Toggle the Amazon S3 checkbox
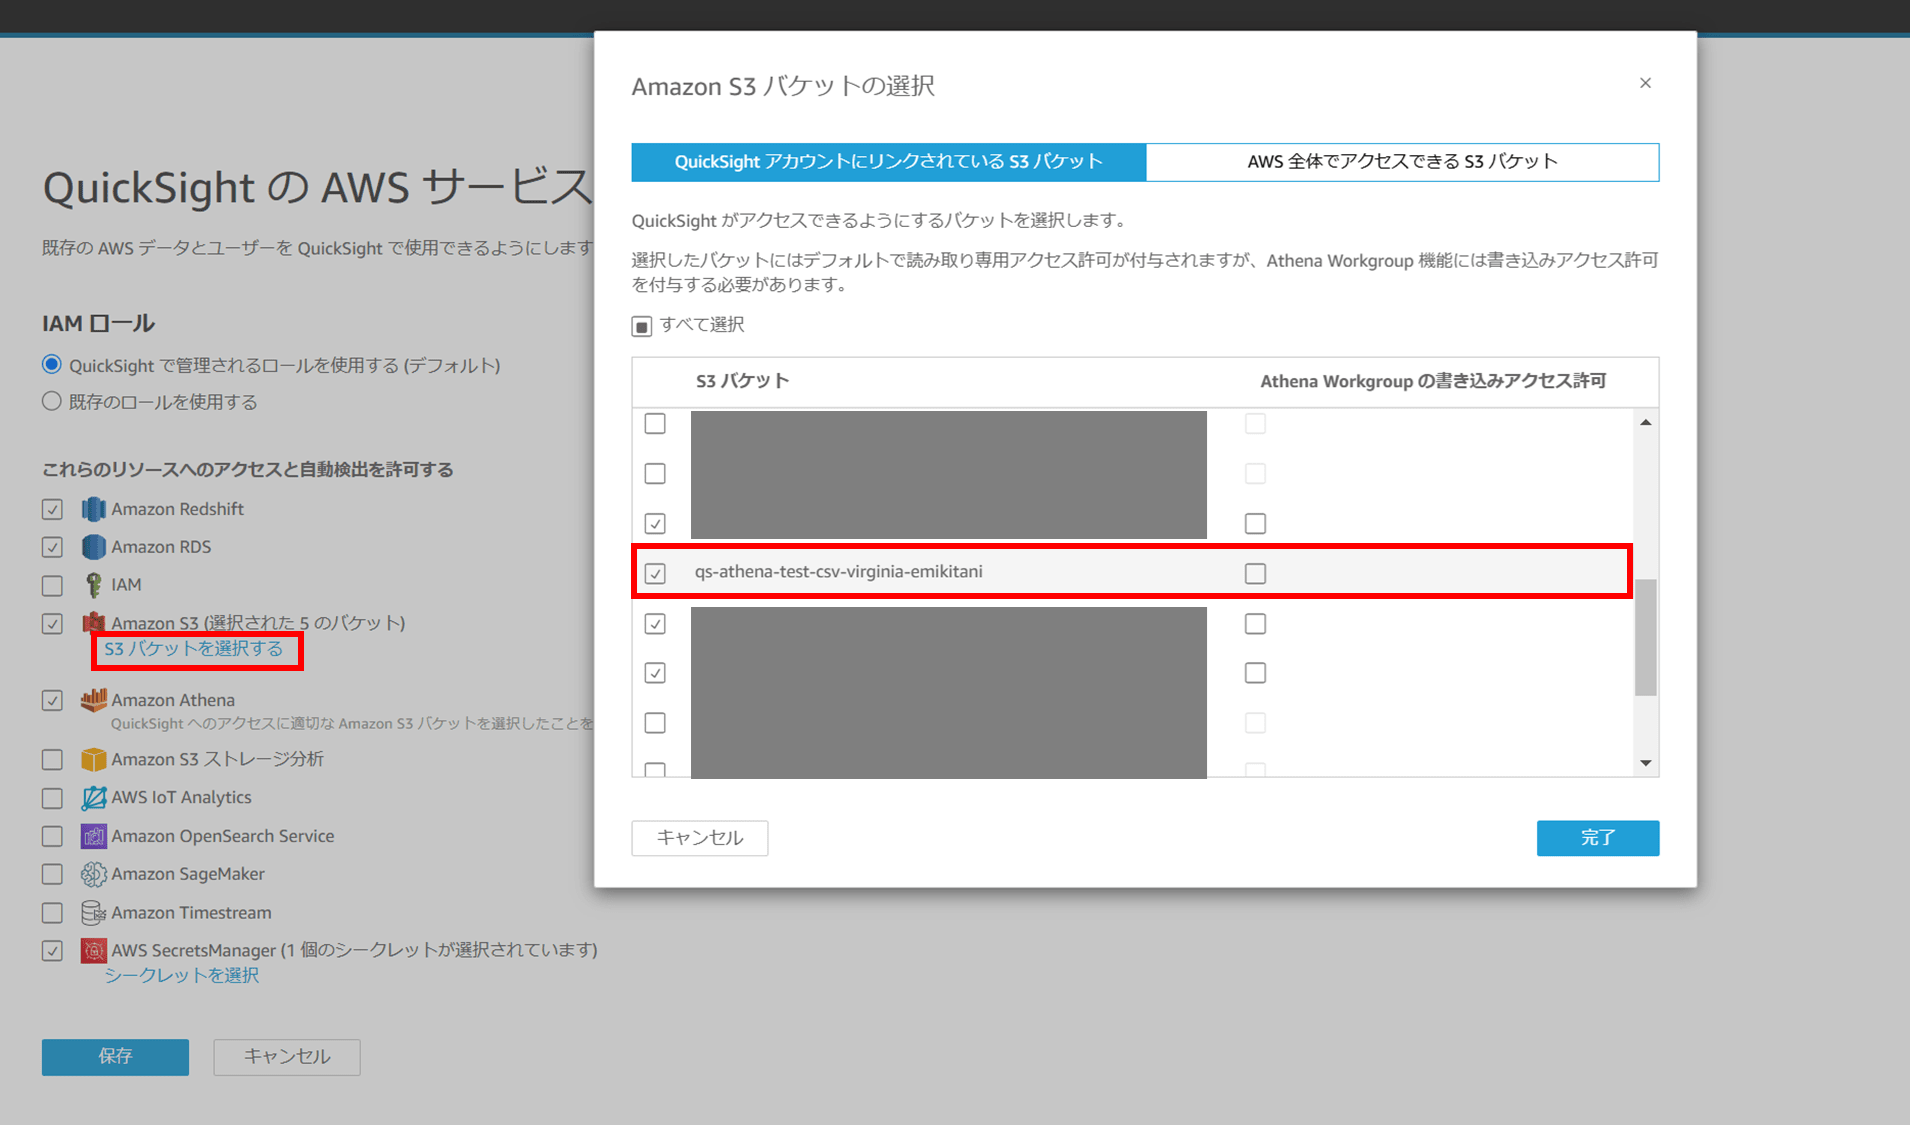The height and width of the screenshot is (1125, 1910). (x=52, y=623)
